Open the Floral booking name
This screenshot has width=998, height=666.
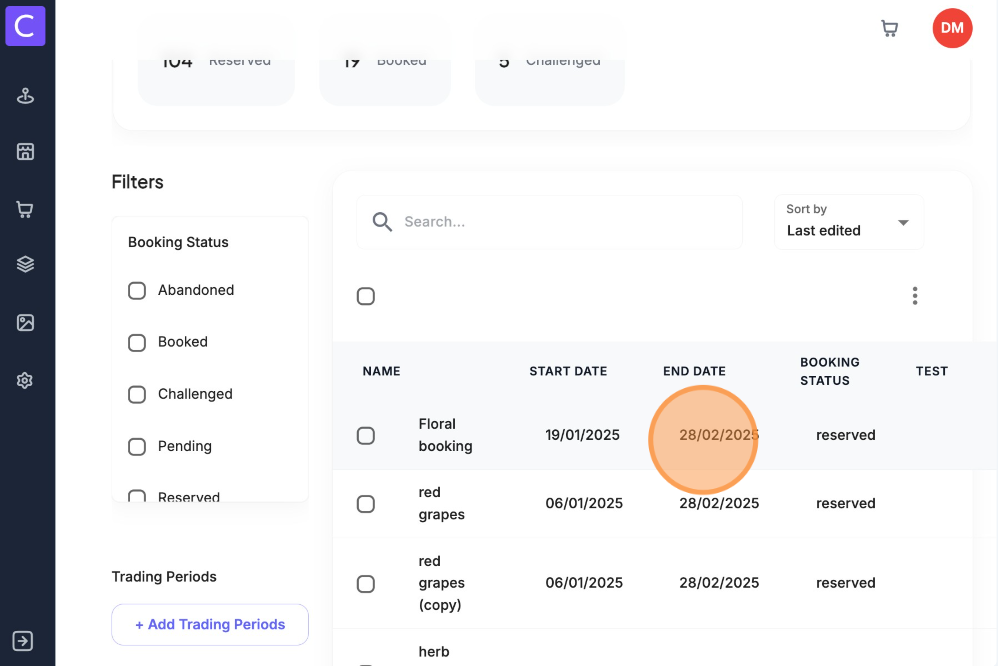pyautogui.click(x=446, y=435)
